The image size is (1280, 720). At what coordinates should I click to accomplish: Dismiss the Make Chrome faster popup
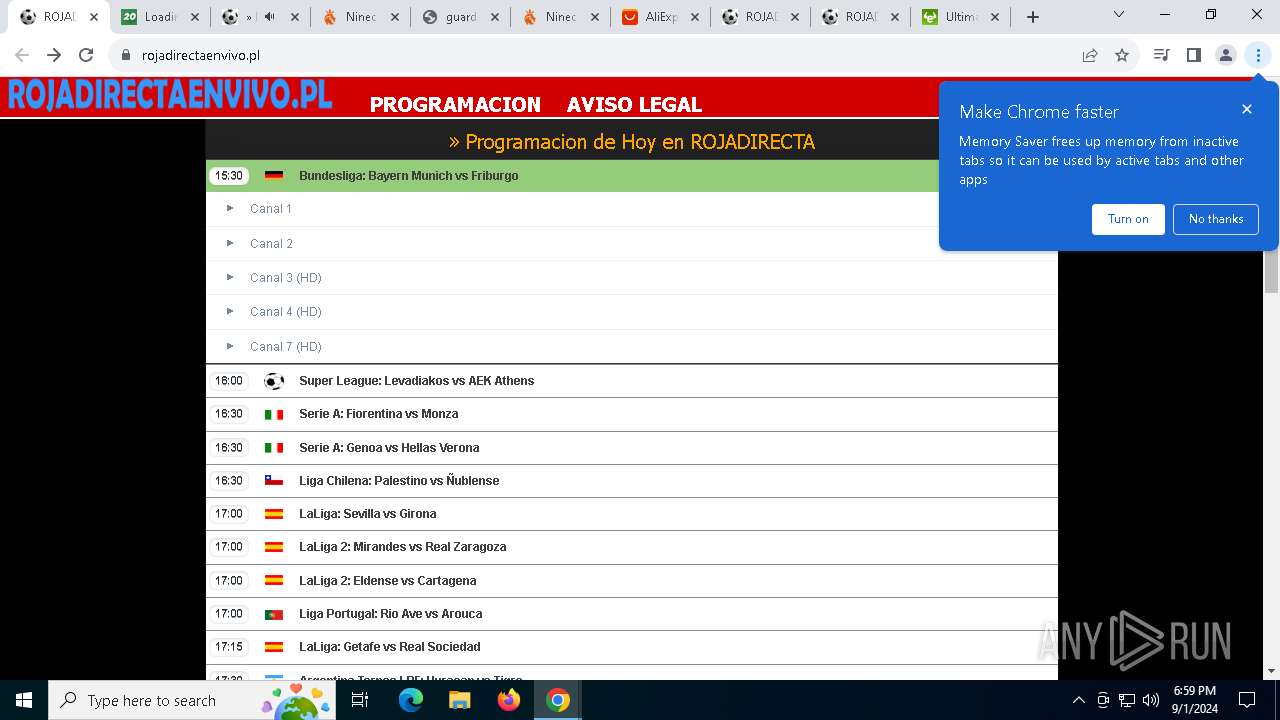click(1246, 109)
